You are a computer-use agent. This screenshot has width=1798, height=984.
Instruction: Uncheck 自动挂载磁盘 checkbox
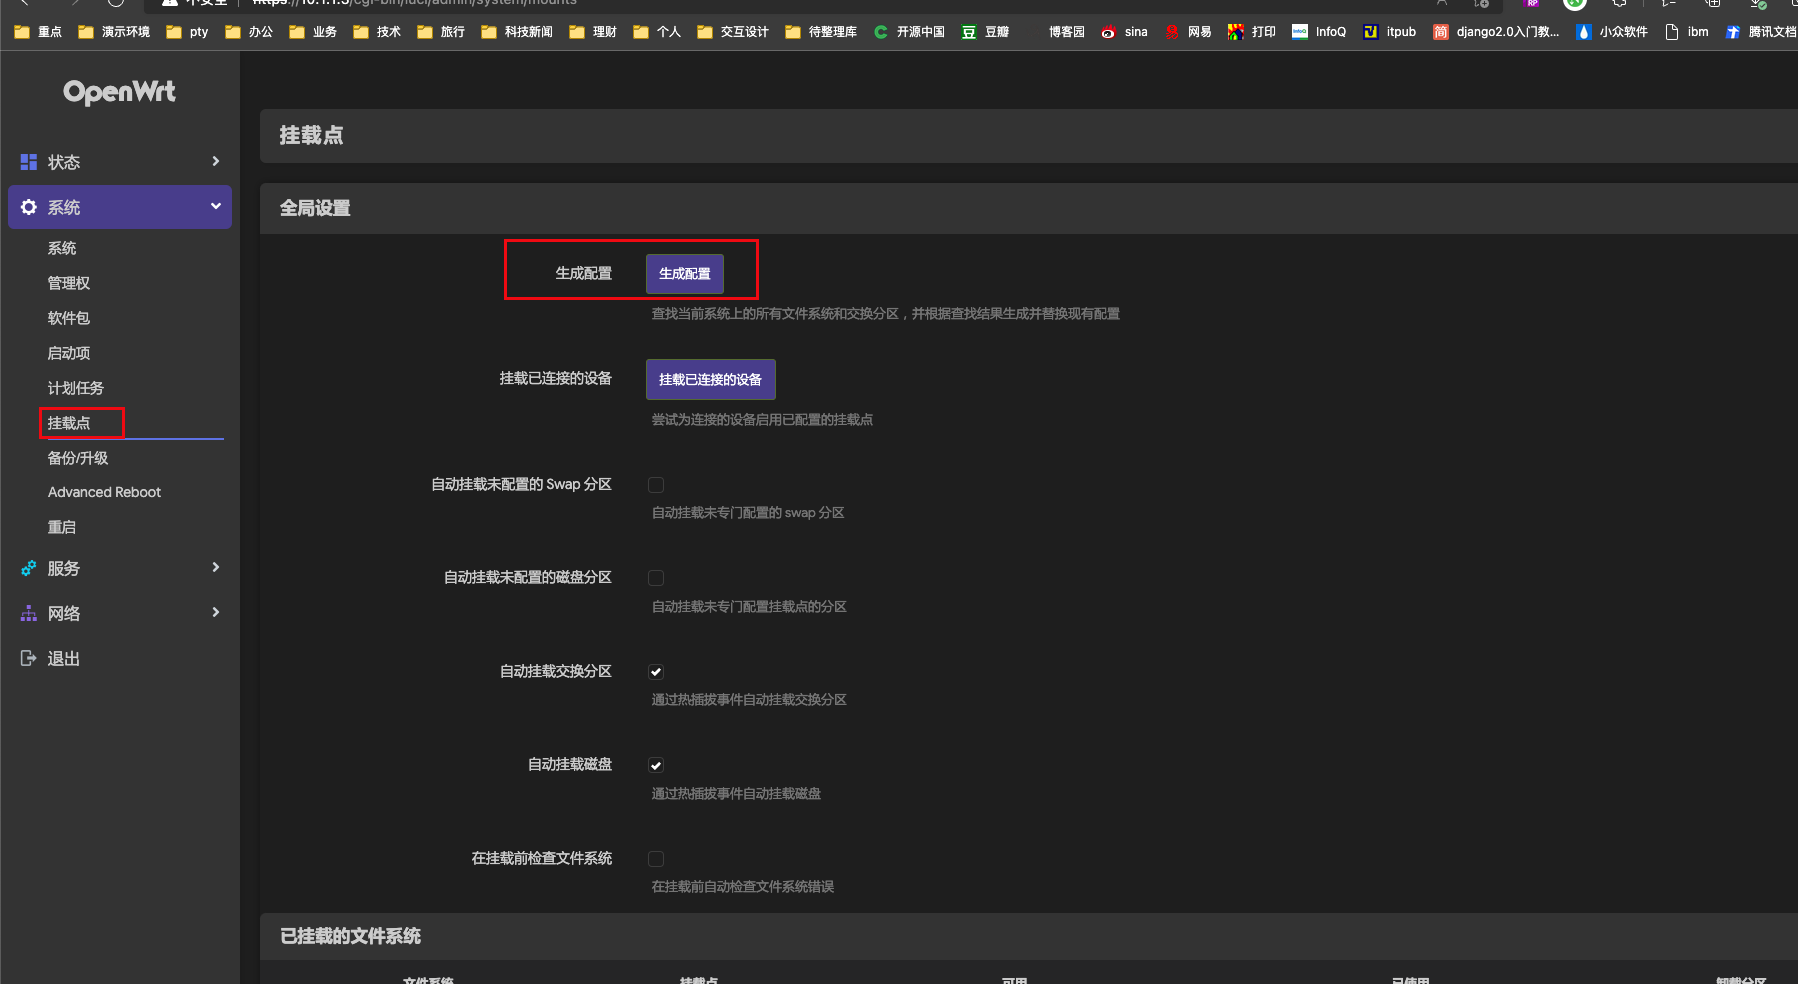point(656,765)
